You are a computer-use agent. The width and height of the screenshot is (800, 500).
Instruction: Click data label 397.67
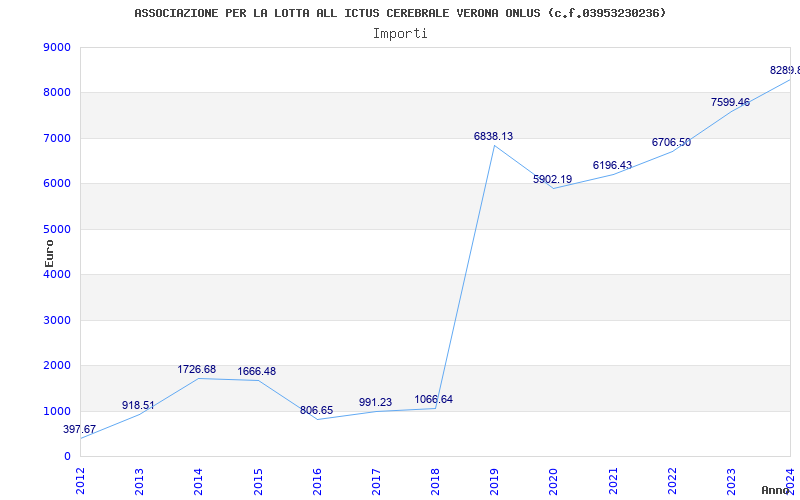[80, 430]
